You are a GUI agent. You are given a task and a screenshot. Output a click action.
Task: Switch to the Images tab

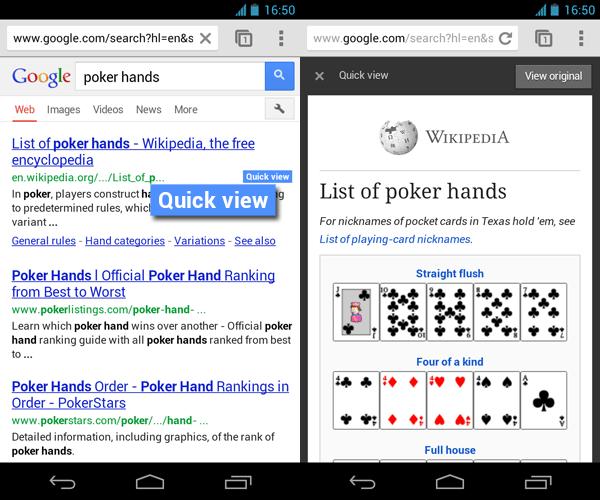tap(64, 109)
